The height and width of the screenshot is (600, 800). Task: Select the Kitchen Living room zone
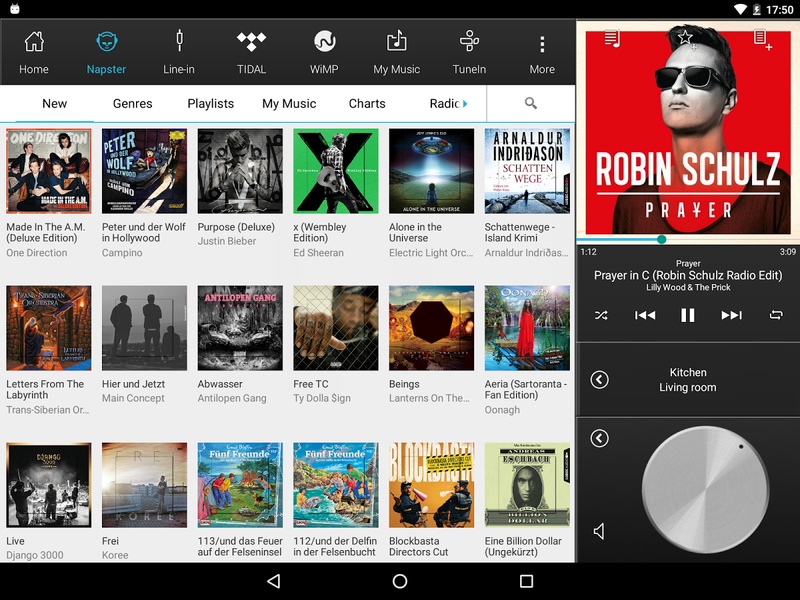(688, 380)
